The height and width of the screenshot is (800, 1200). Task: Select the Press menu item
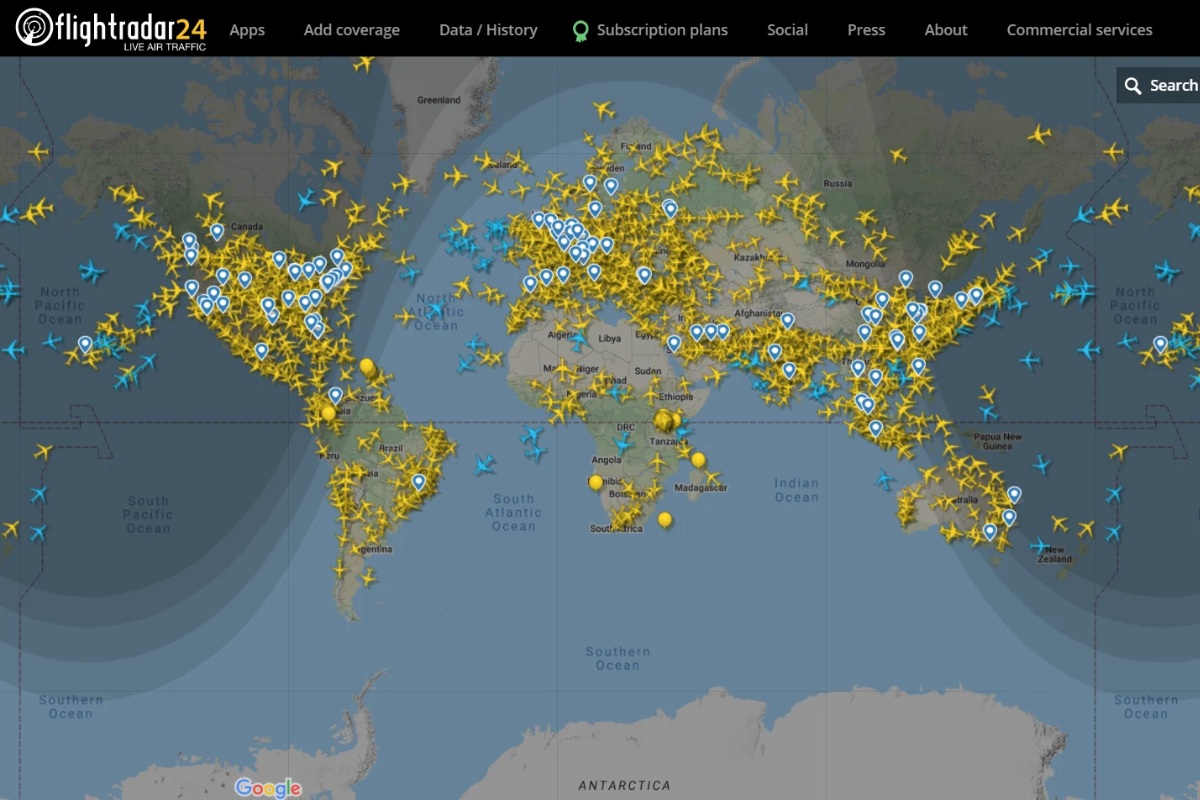(865, 30)
